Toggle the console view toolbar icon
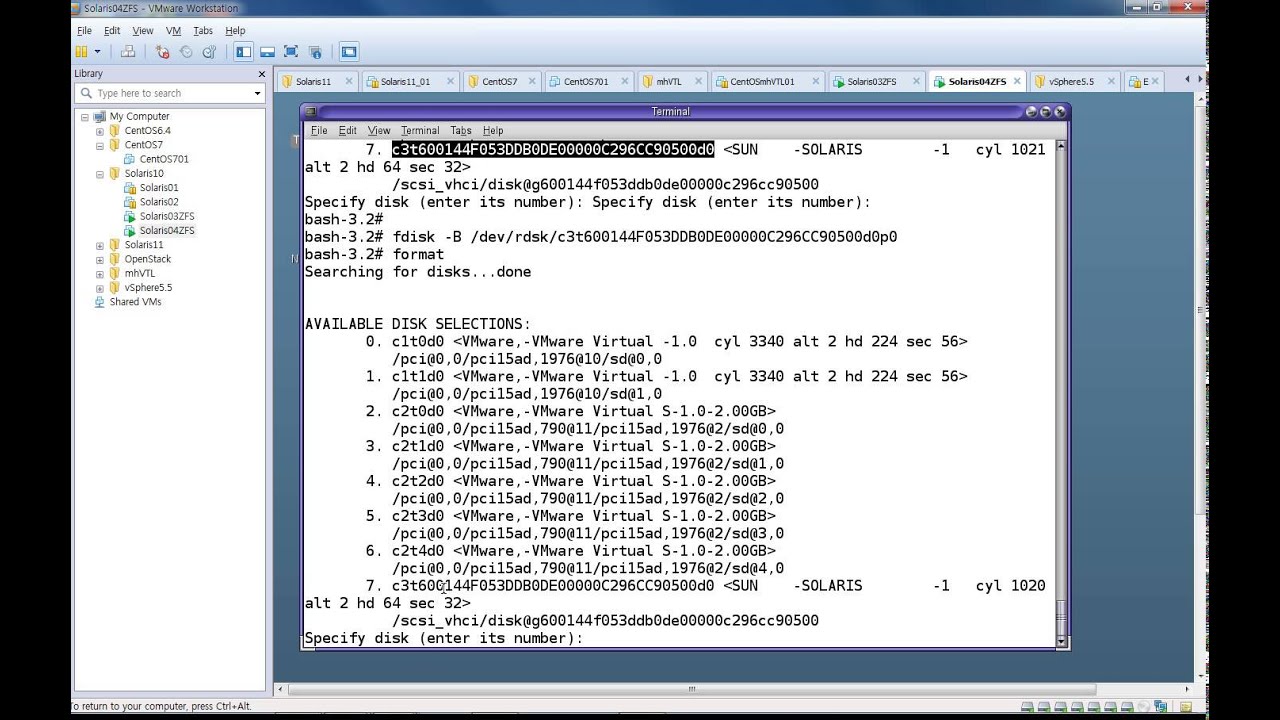This screenshot has width=1280, height=720. click(x=349, y=52)
